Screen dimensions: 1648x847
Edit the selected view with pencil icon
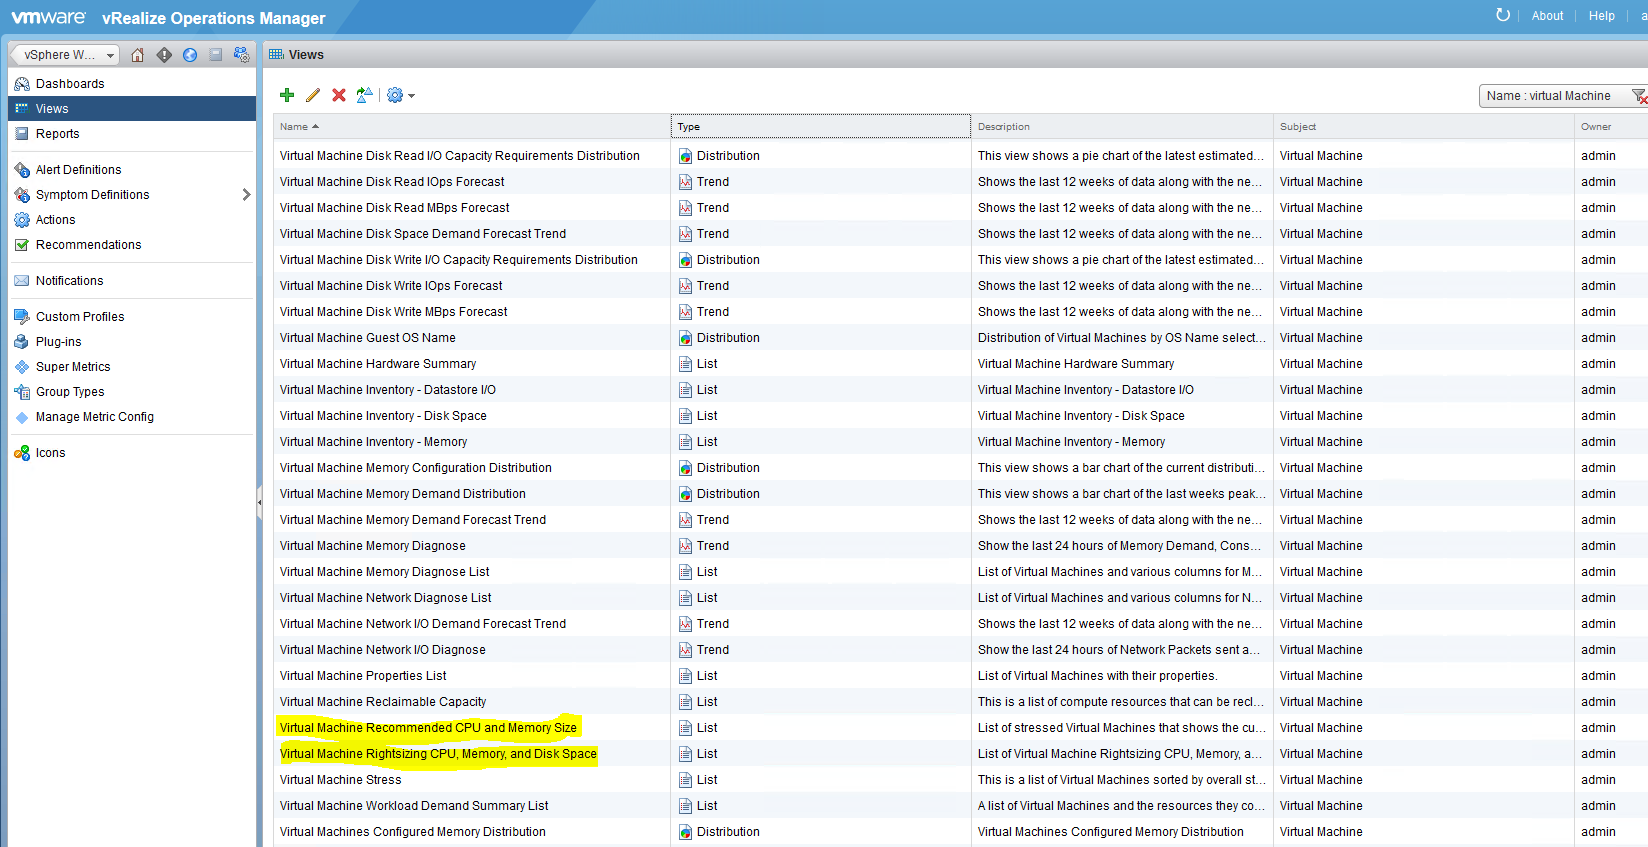(x=313, y=95)
